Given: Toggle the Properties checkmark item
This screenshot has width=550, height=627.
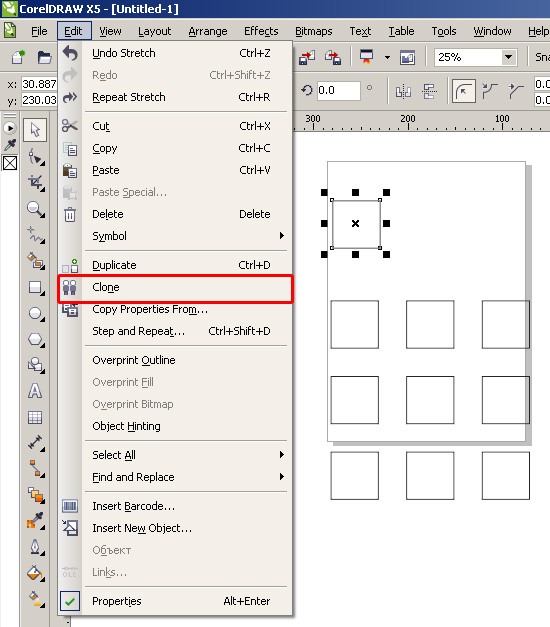Looking at the screenshot, I should [x=176, y=601].
